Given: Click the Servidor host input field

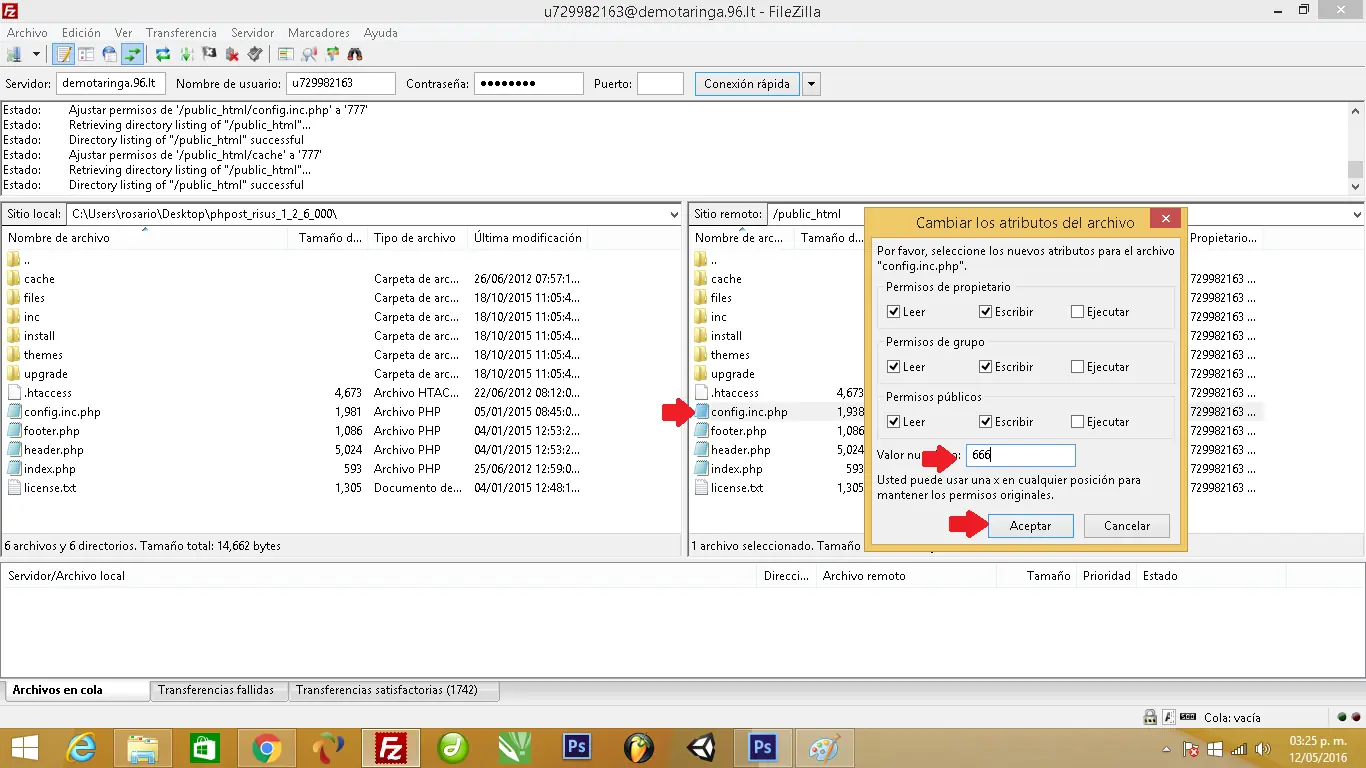Looking at the screenshot, I should (111, 84).
